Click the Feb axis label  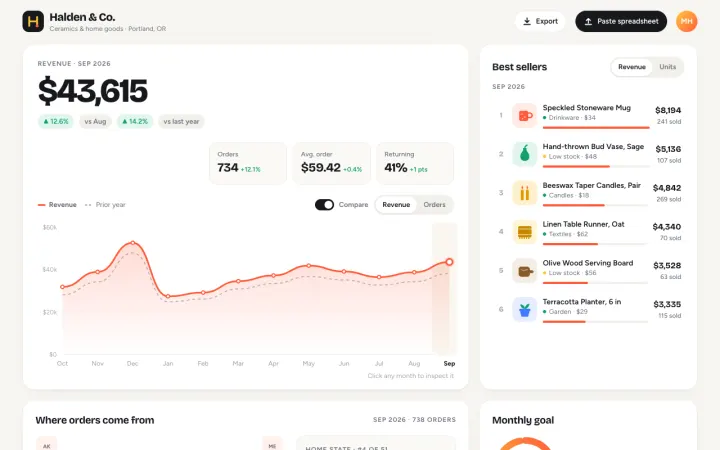(x=203, y=364)
